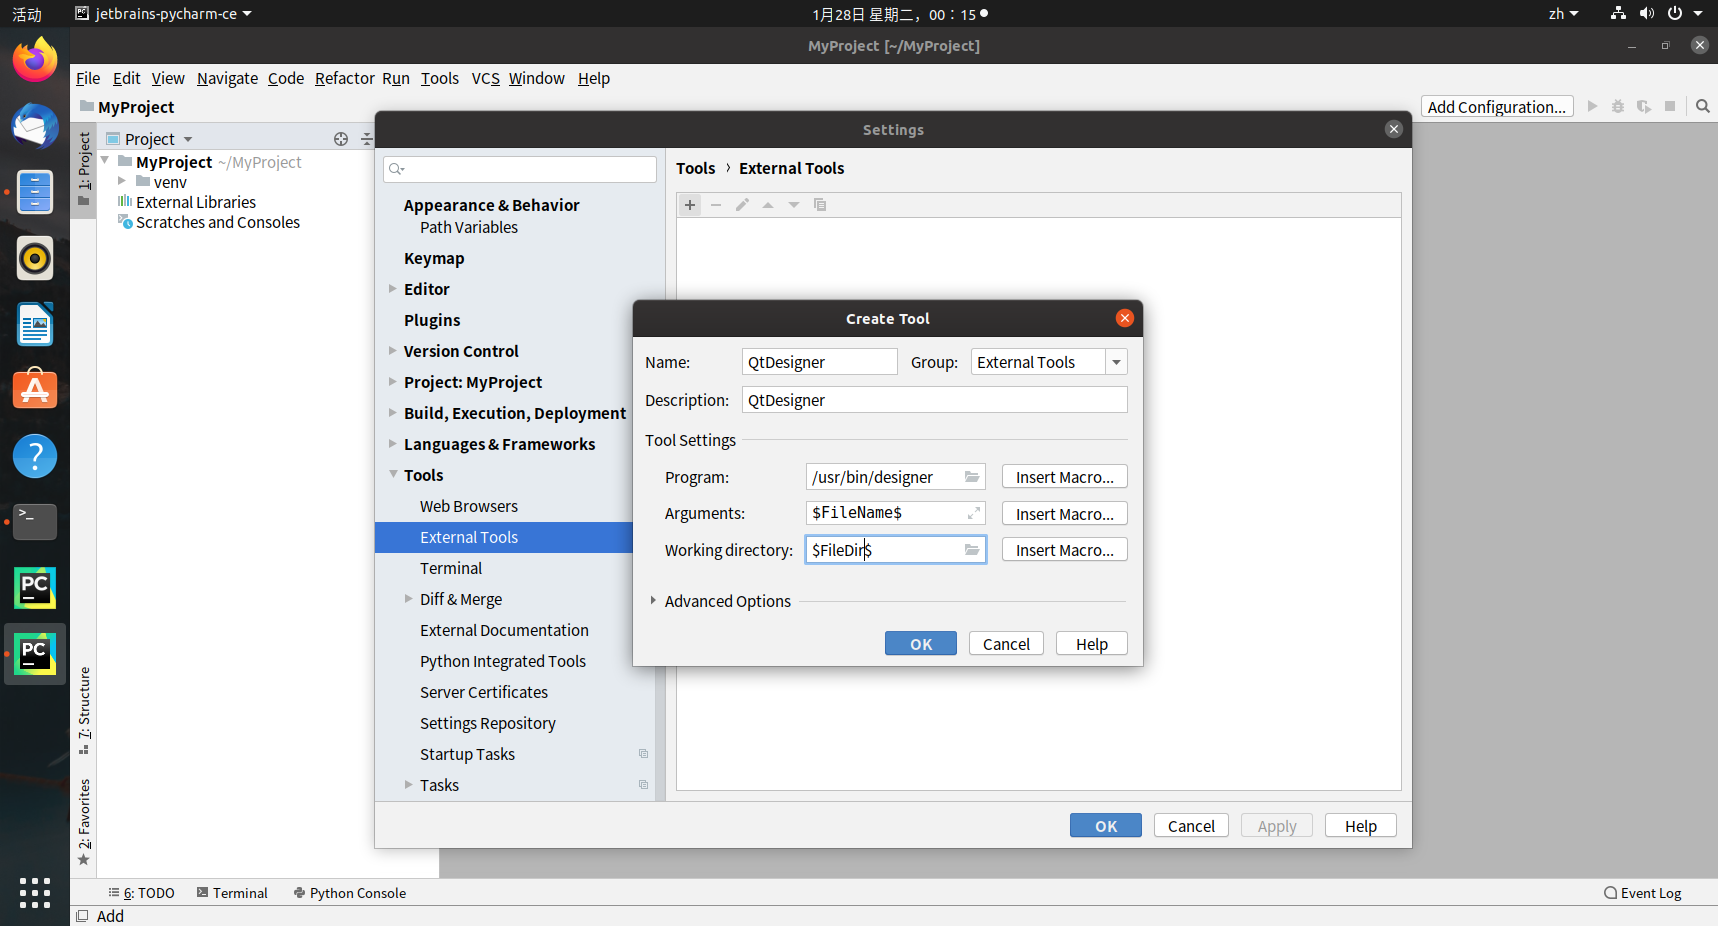Expand the Arguments field editor

click(x=973, y=513)
